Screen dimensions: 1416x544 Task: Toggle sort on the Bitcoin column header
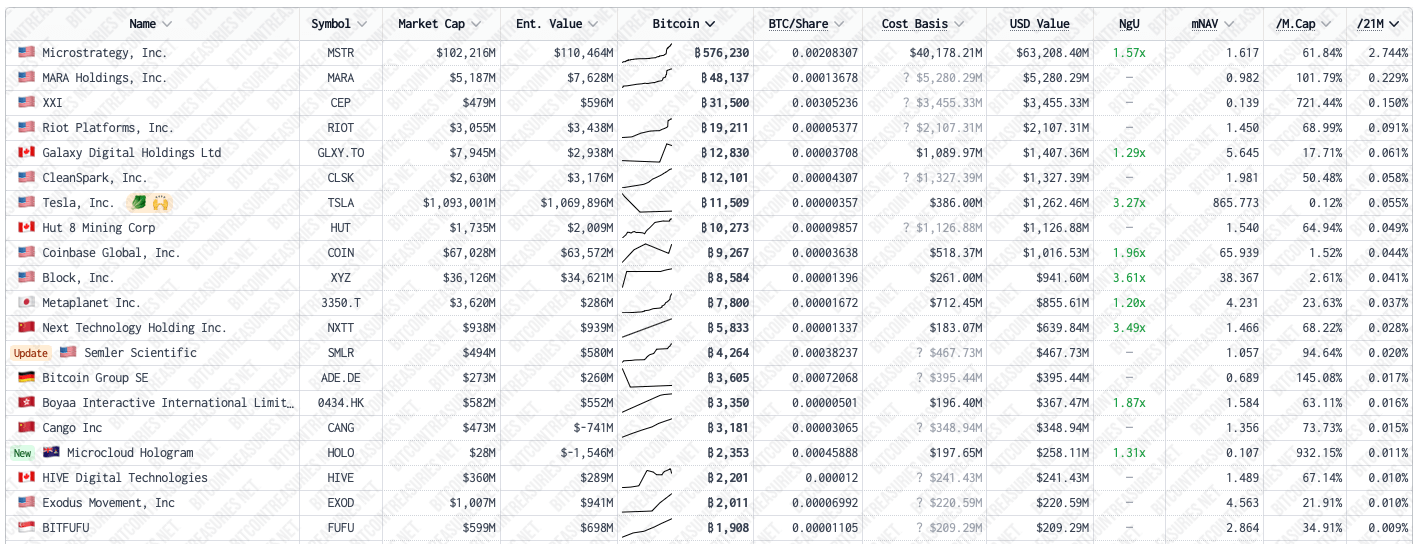tap(684, 24)
